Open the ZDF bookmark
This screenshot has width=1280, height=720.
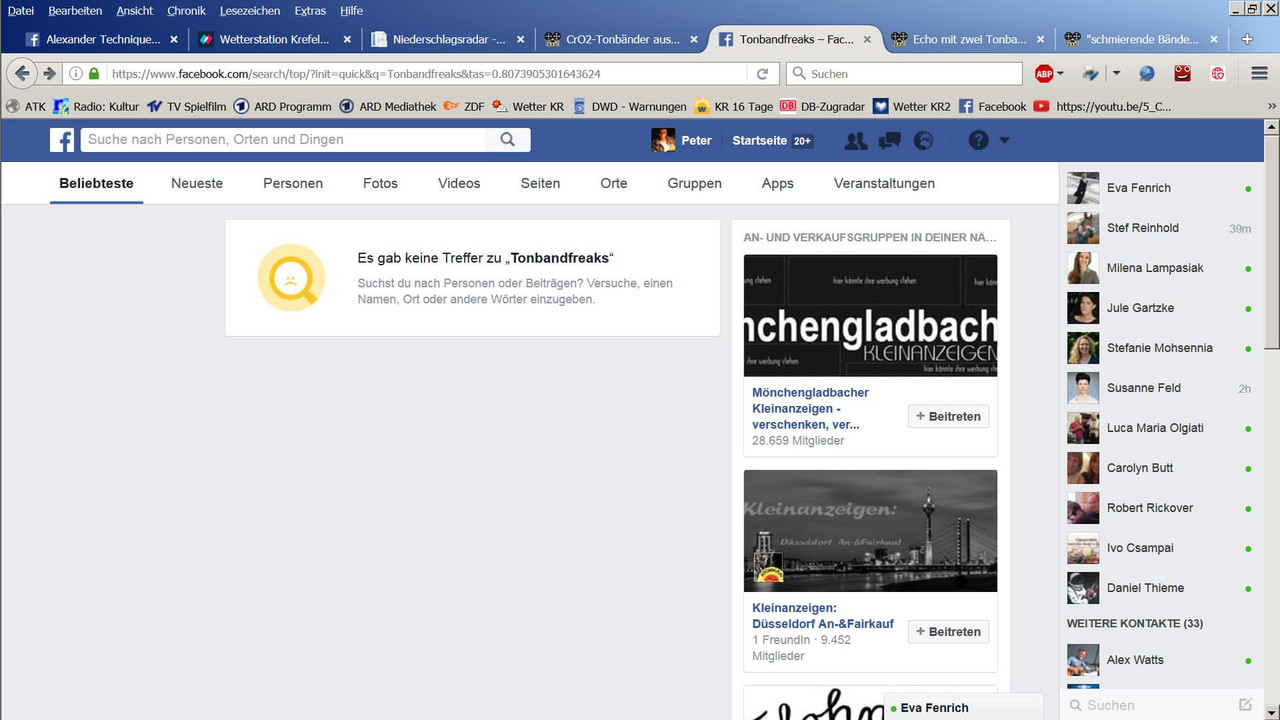click(465, 106)
